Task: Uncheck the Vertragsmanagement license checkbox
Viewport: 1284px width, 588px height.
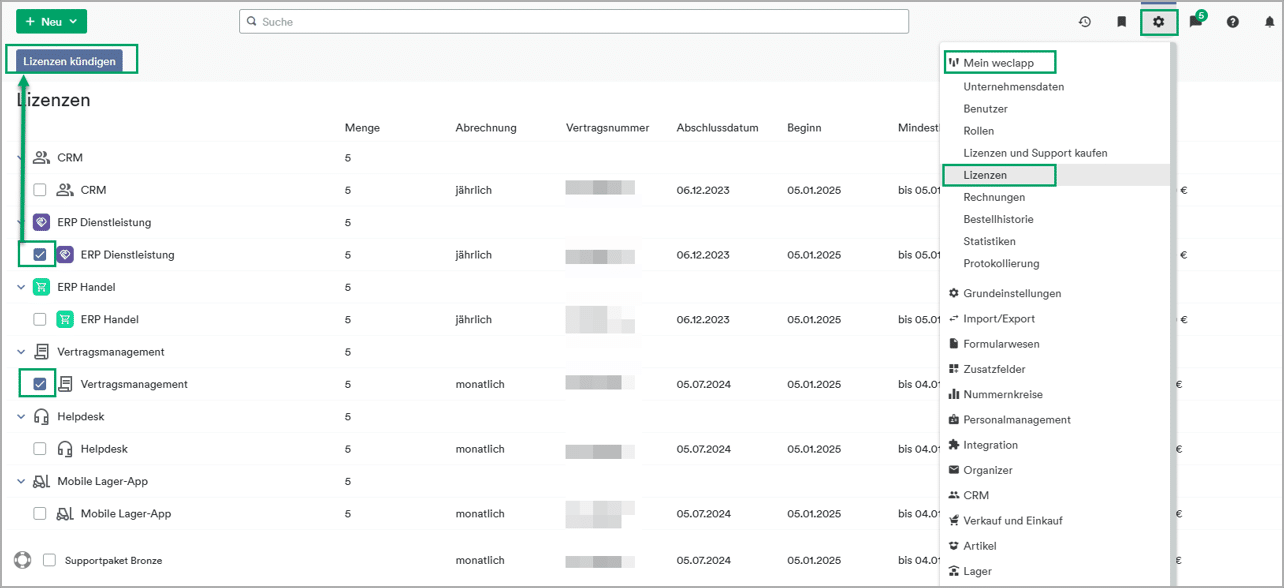Action: (40, 384)
